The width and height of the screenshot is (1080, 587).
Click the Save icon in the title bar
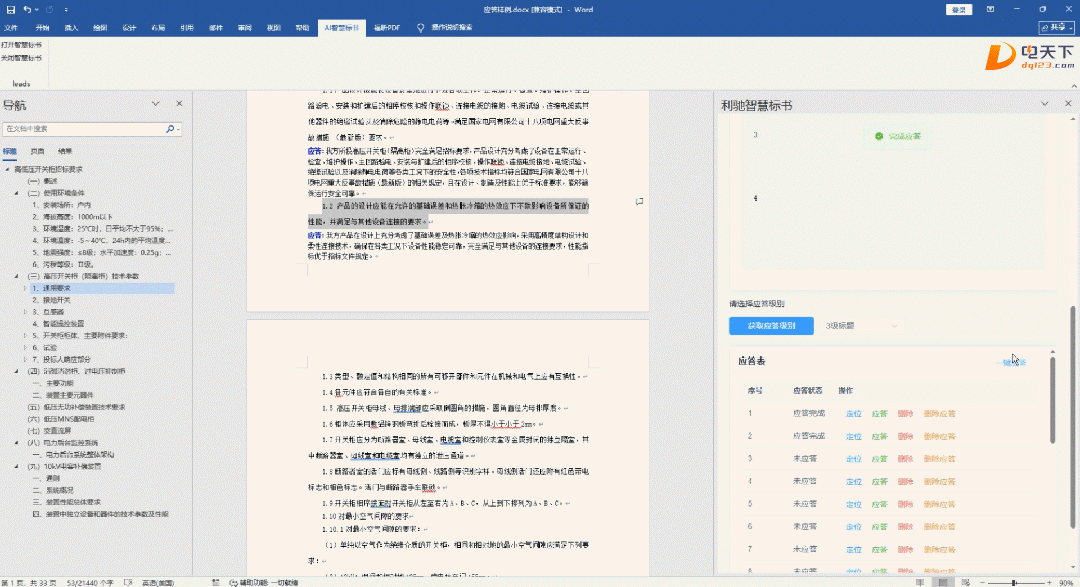(10, 10)
